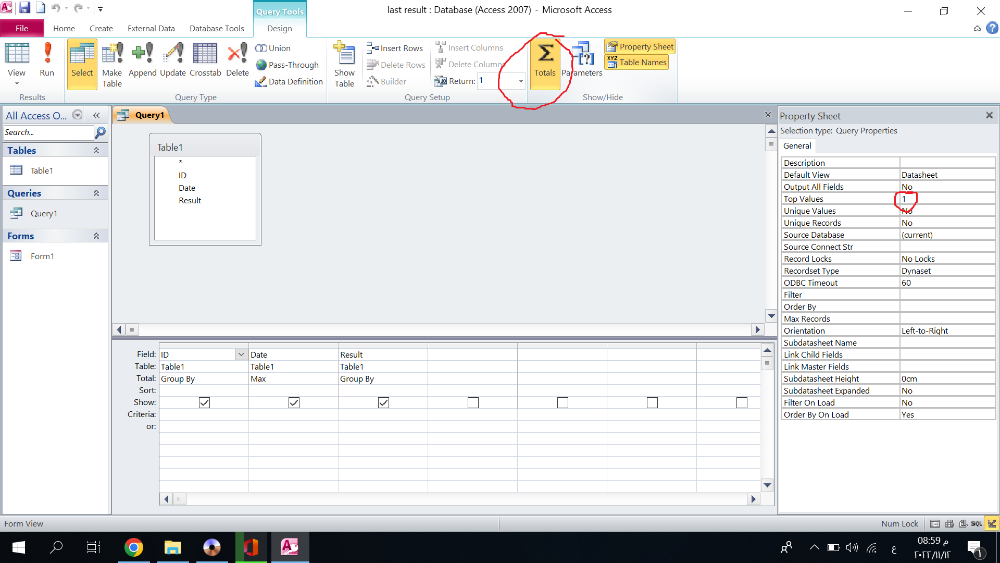Choose the Append query type

(x=142, y=60)
